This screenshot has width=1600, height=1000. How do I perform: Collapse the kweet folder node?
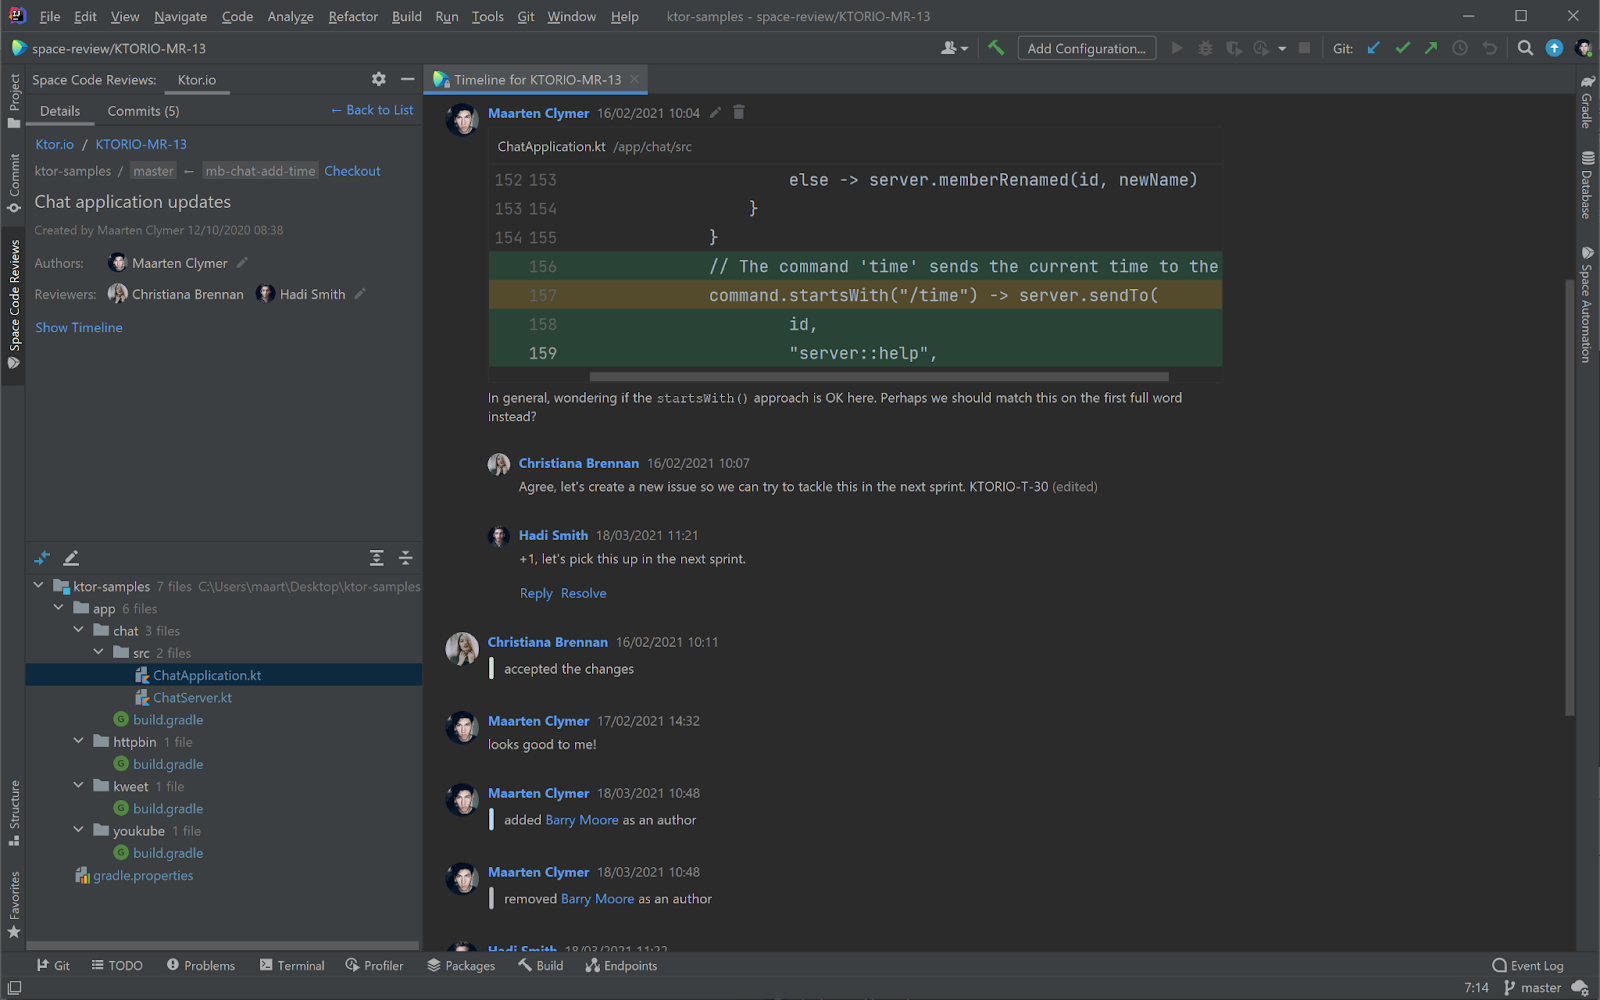coord(78,786)
